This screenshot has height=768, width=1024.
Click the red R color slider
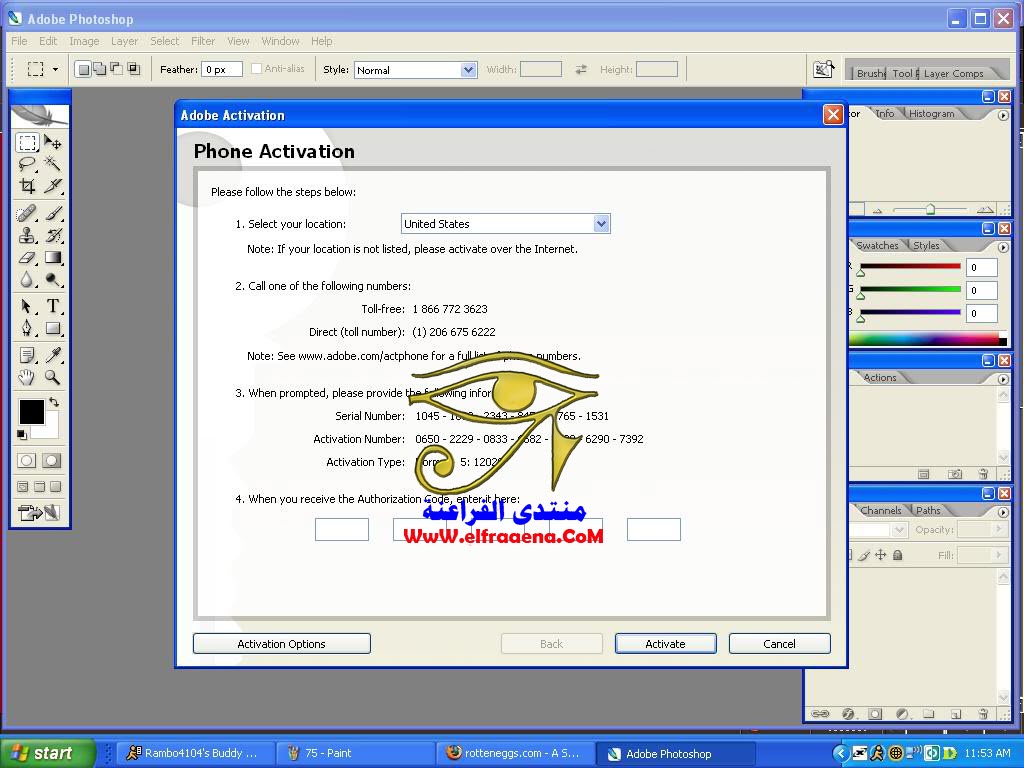[x=910, y=267]
